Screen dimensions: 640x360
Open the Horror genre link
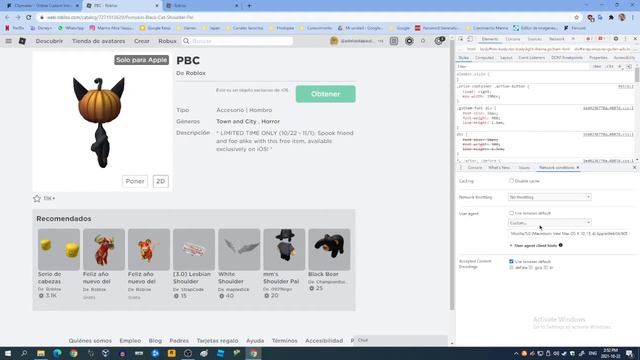click(271, 122)
